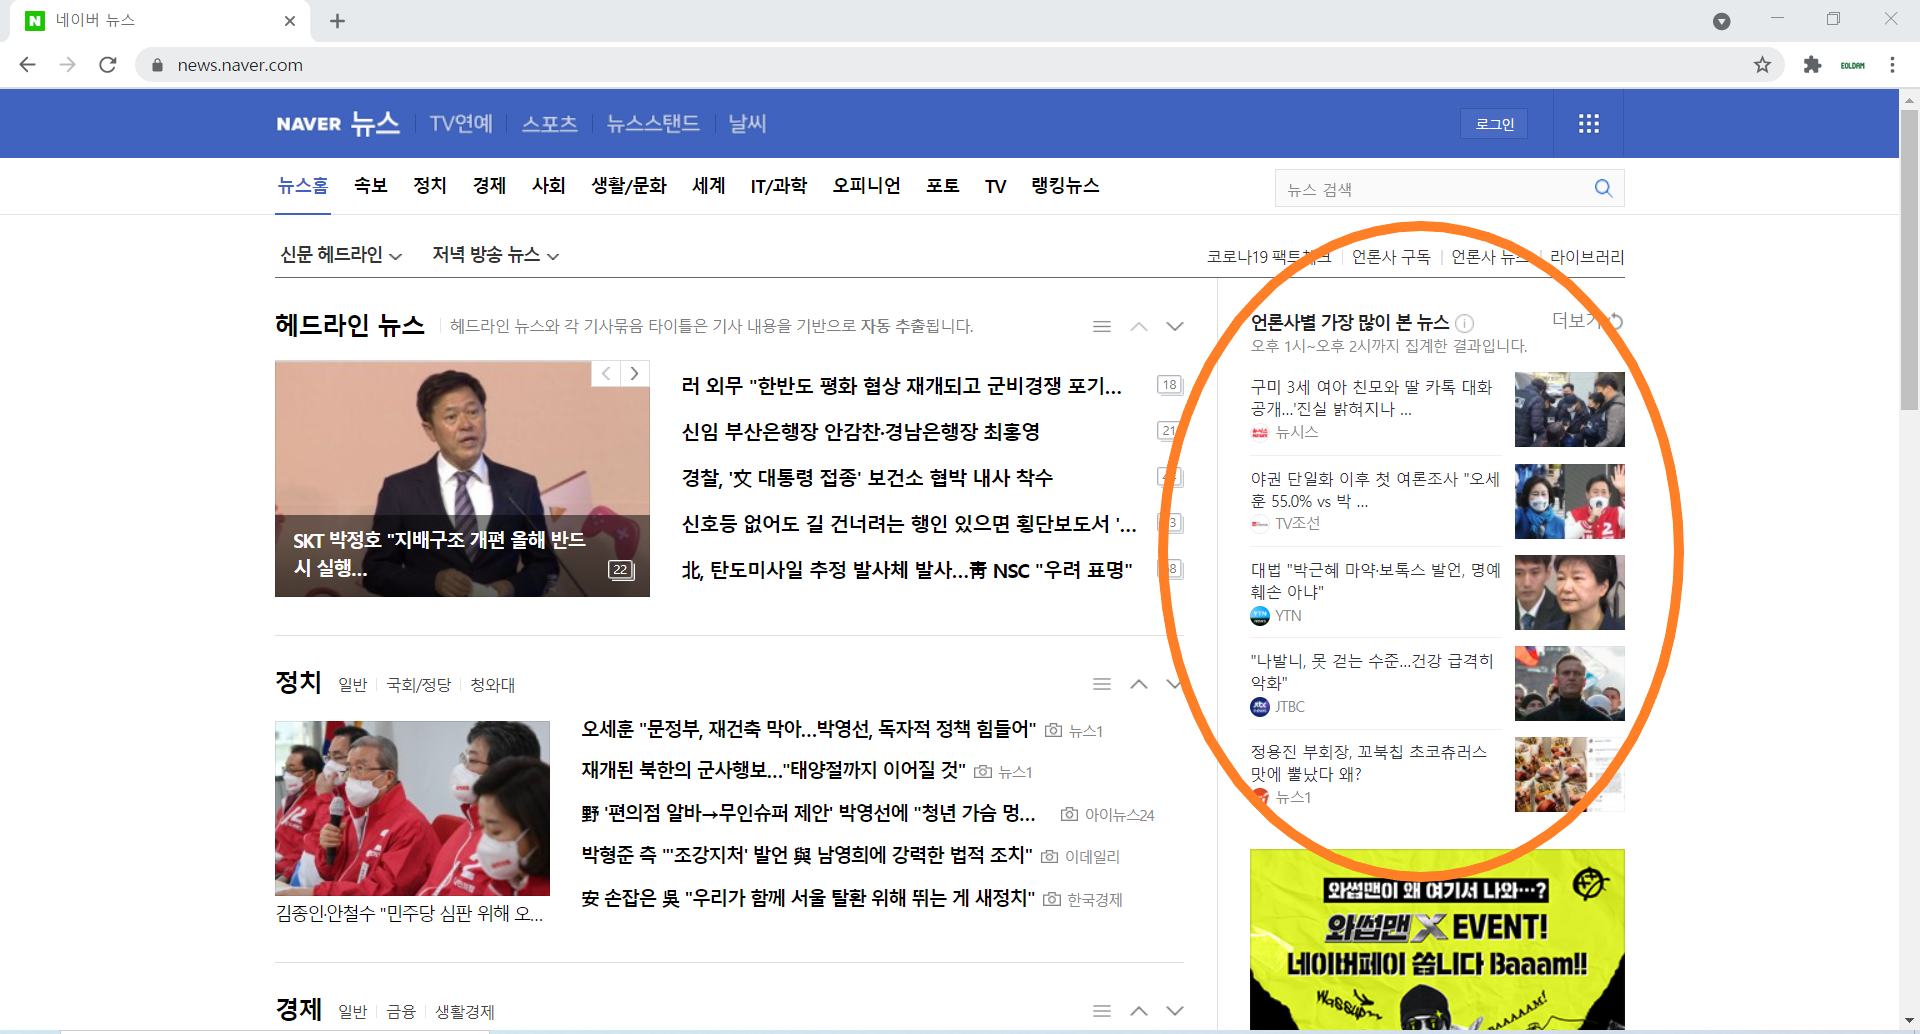
Task: Open the 정치 section press conference photo
Action: point(412,808)
